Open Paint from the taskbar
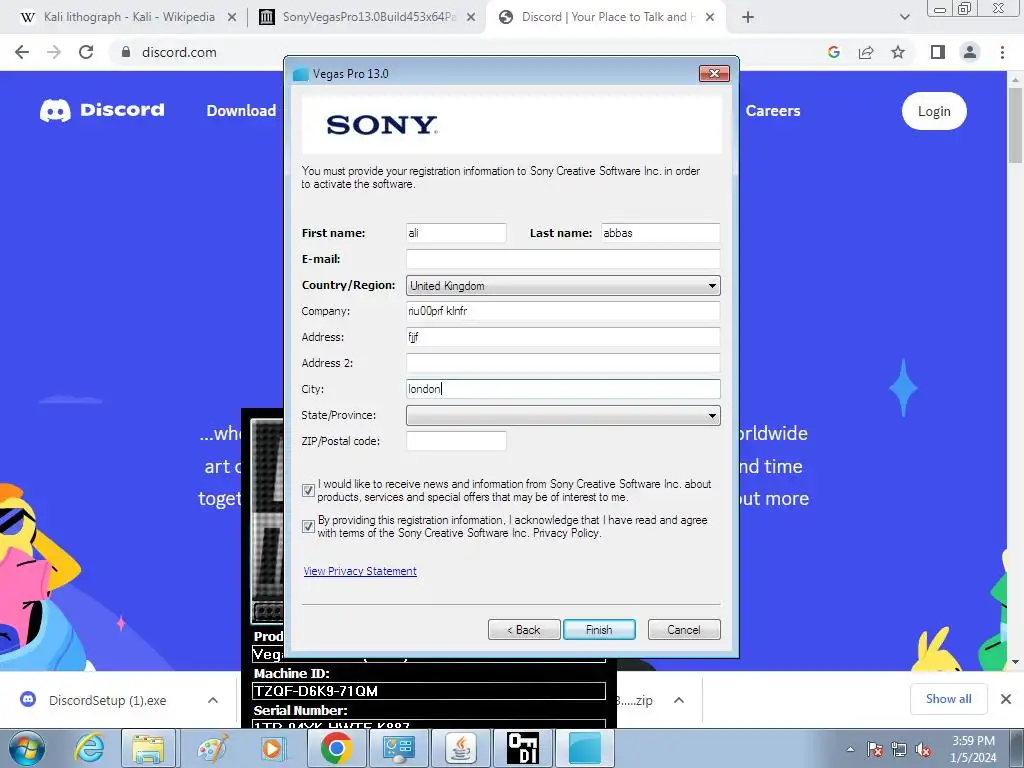 pyautogui.click(x=212, y=748)
